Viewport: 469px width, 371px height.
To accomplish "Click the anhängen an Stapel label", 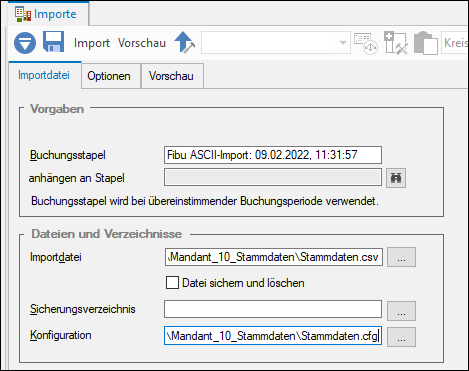I will (x=77, y=178).
